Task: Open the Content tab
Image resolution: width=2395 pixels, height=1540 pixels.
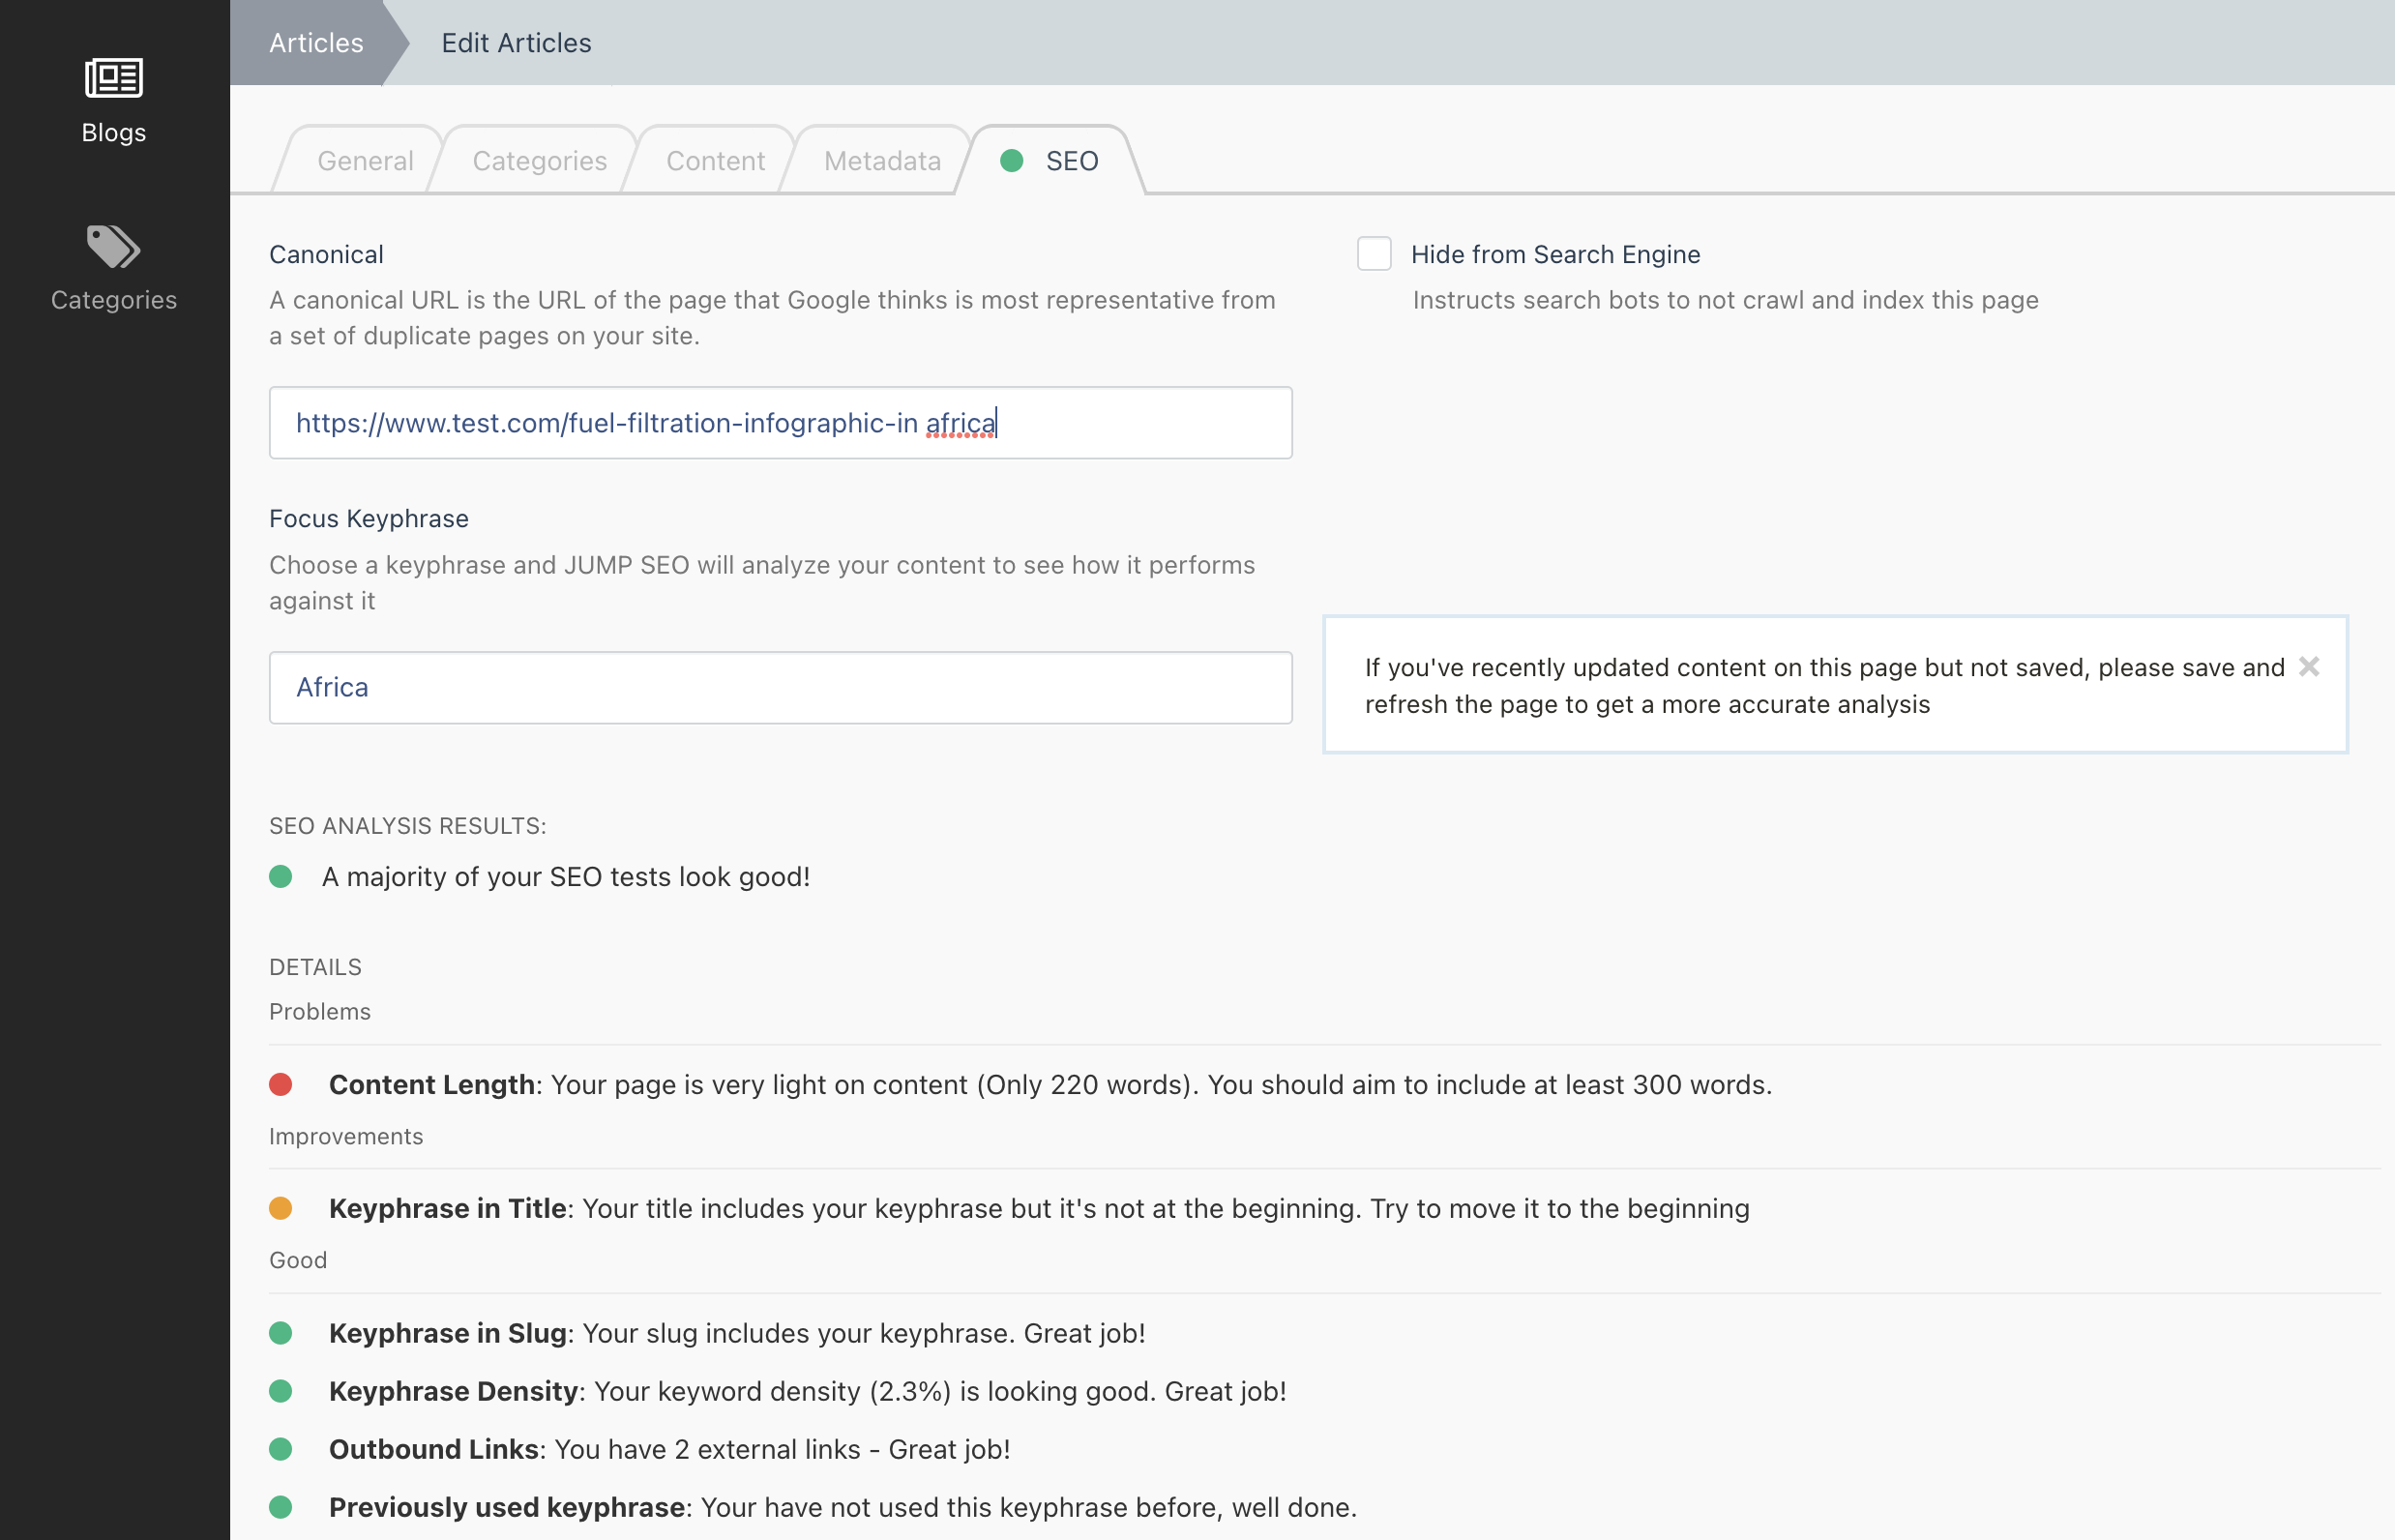Action: pyautogui.click(x=714, y=160)
